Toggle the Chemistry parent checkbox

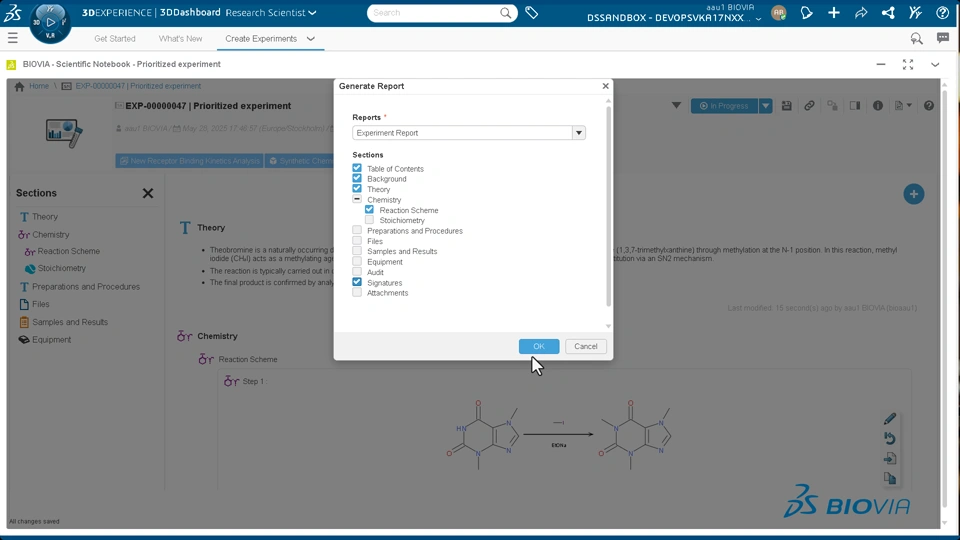coord(357,199)
